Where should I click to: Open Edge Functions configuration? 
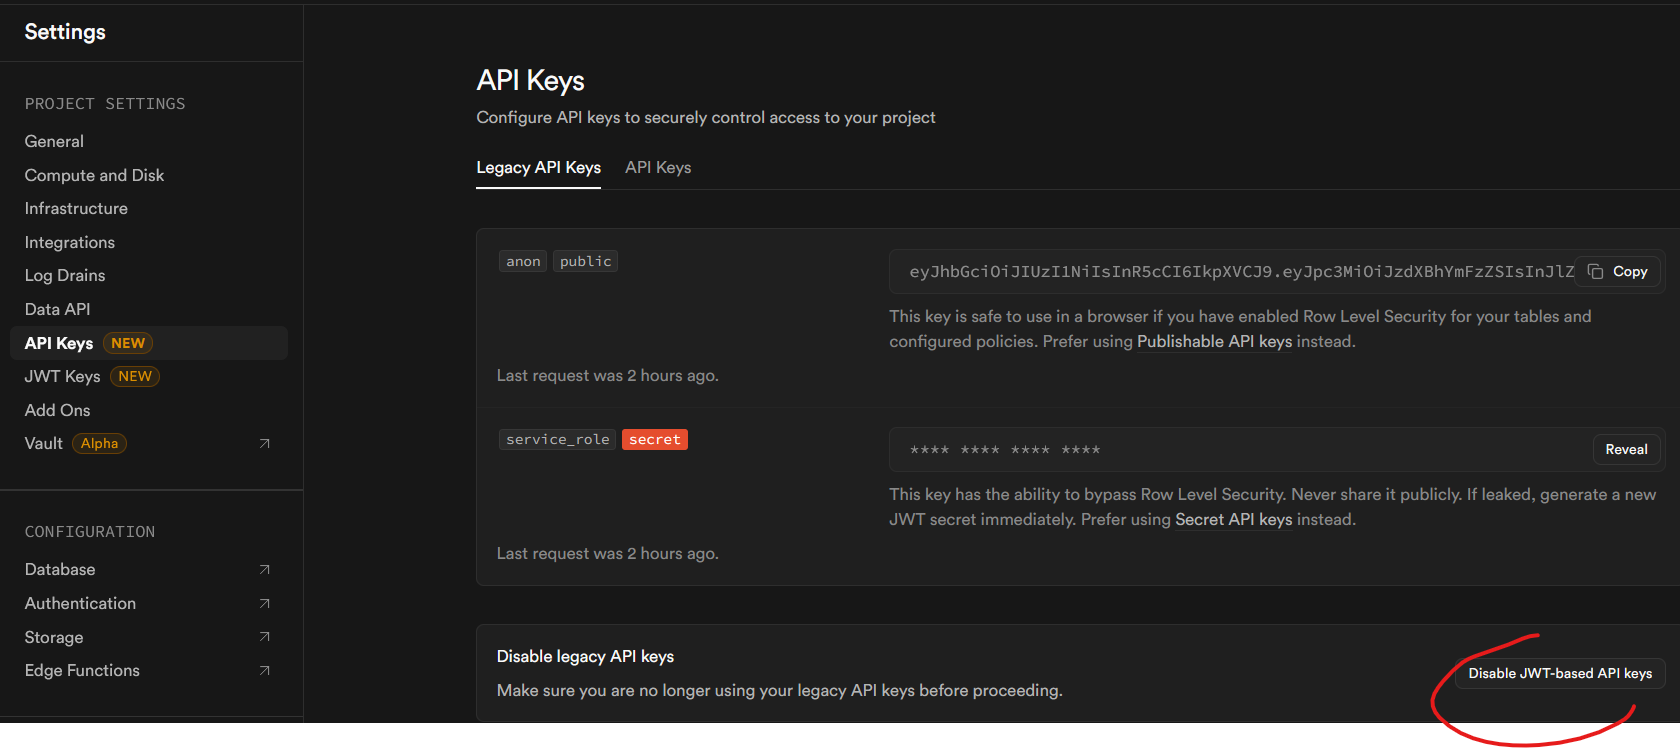(x=82, y=670)
